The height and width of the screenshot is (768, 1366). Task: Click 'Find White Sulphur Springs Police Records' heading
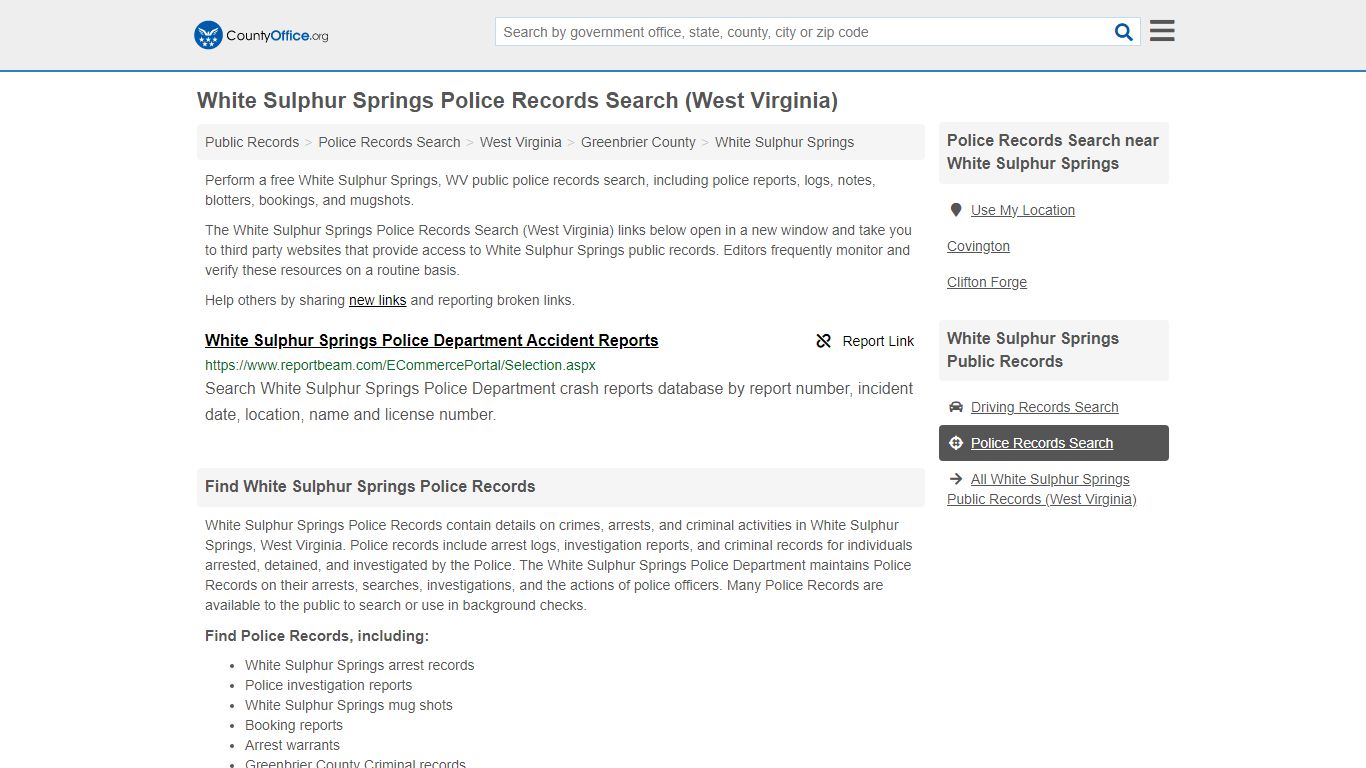point(370,487)
